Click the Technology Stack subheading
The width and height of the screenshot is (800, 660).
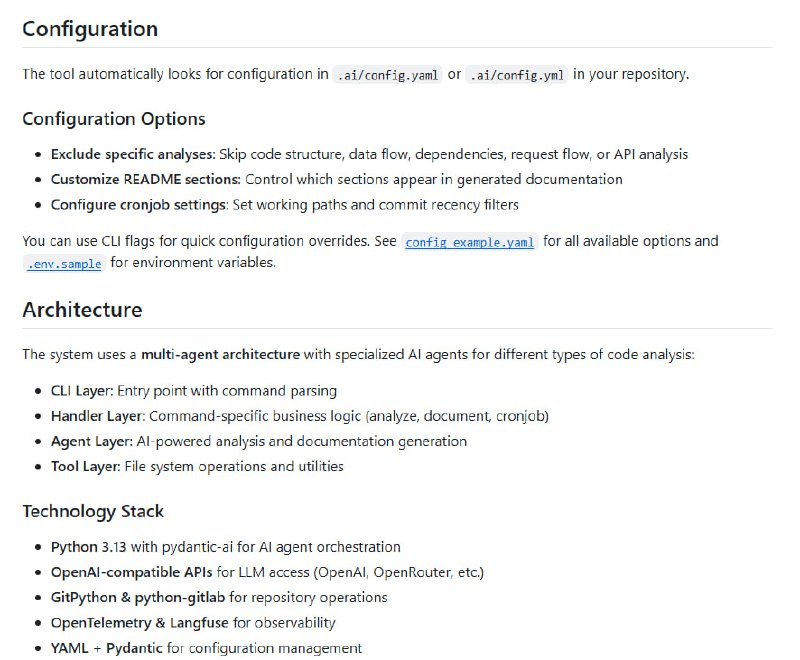(93, 511)
